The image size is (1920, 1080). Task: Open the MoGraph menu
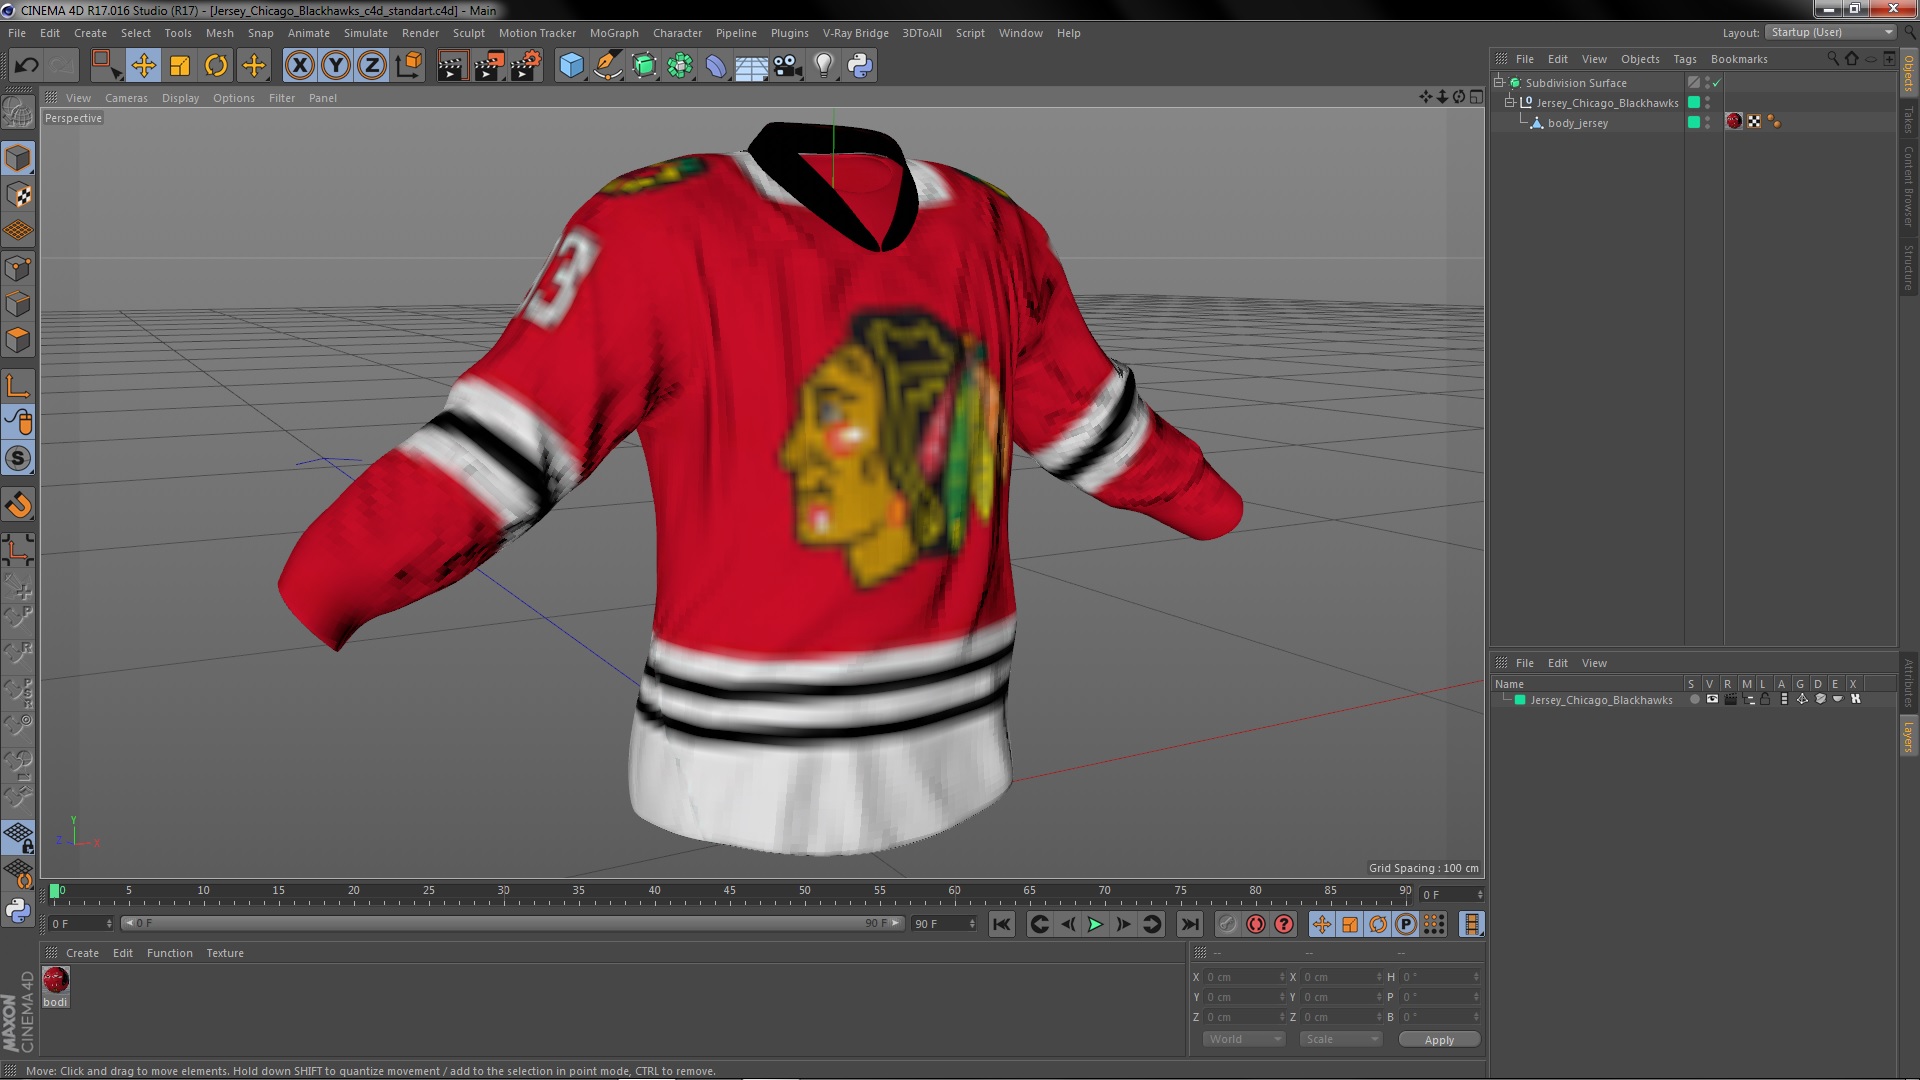pos(614,33)
